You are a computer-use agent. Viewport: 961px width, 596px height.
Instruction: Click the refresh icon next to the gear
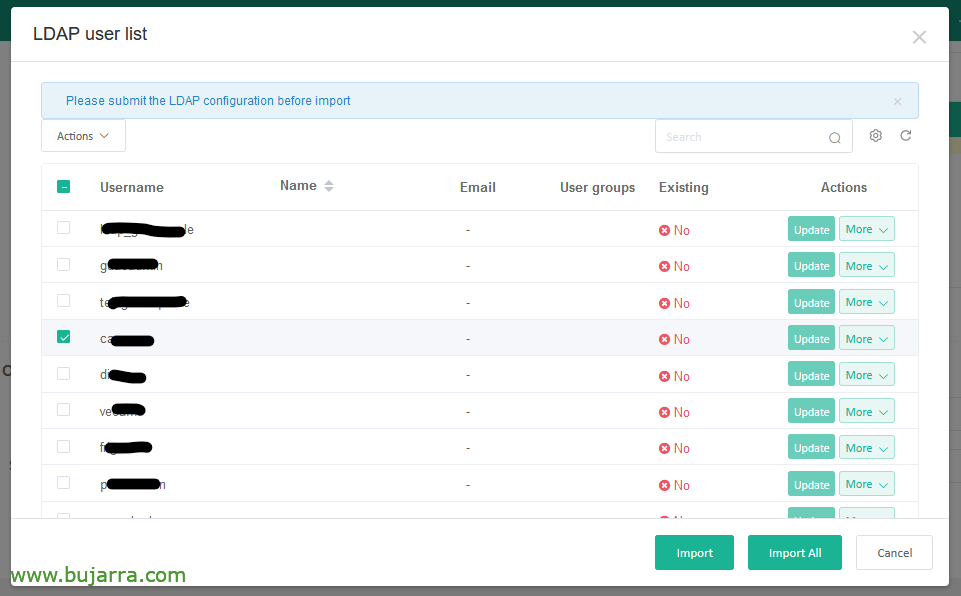(905, 136)
